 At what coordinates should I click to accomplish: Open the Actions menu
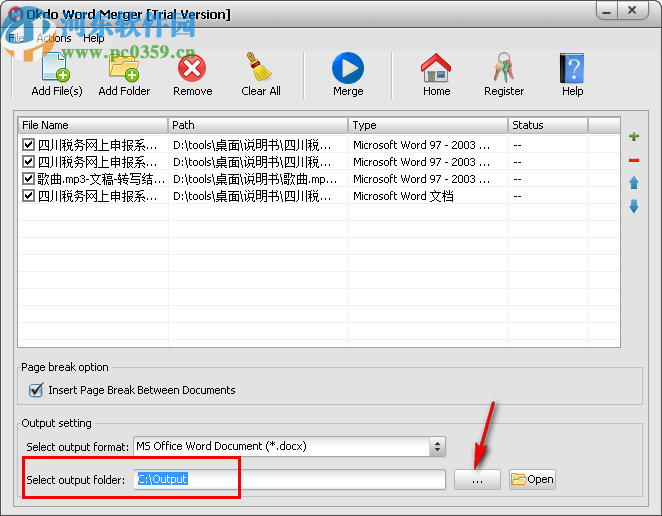54,38
